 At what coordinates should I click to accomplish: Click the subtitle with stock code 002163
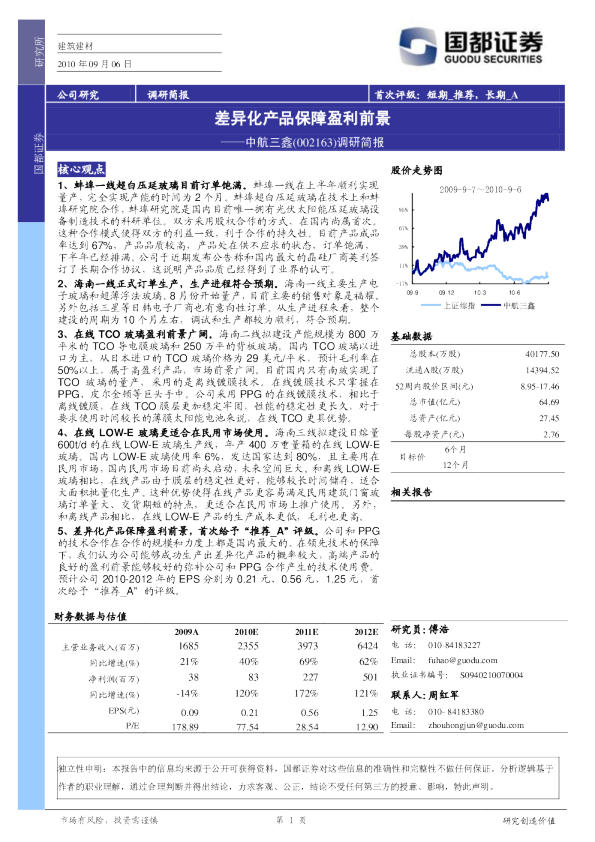tap(302, 142)
